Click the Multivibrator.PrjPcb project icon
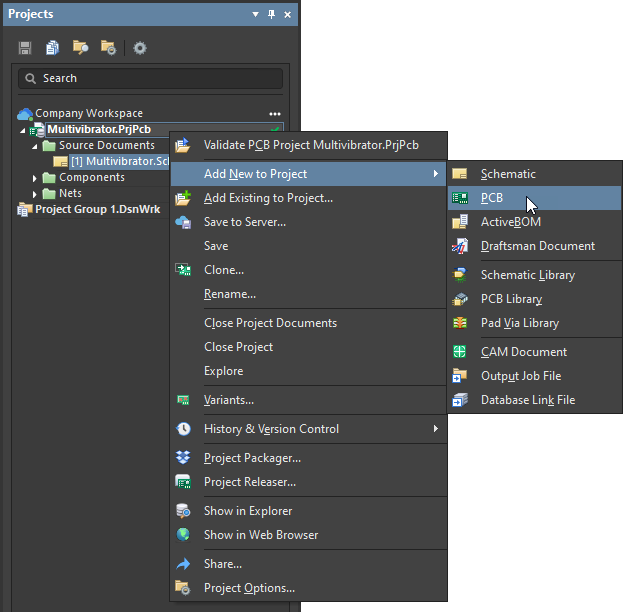The image size is (623, 612). (x=37, y=130)
